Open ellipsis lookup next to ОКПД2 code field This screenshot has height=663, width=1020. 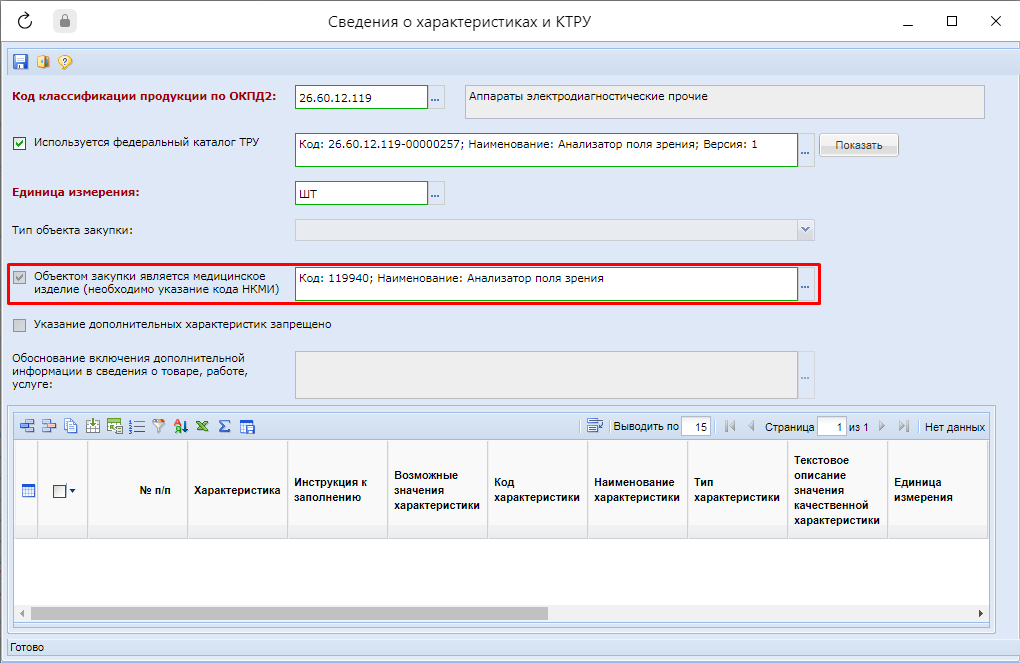click(436, 98)
